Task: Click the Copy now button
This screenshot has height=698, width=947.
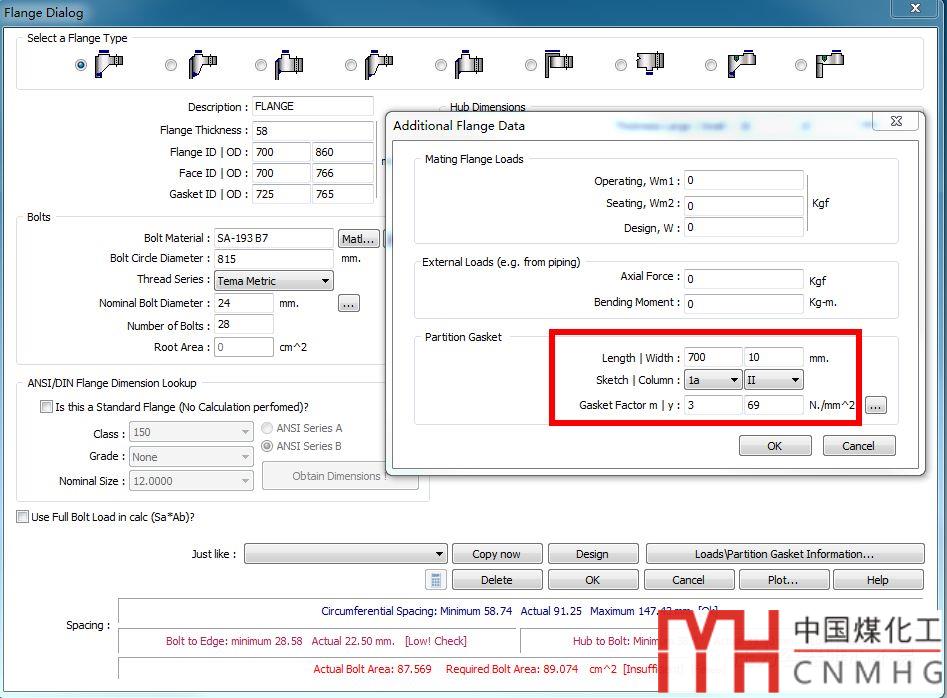Action: 496,554
